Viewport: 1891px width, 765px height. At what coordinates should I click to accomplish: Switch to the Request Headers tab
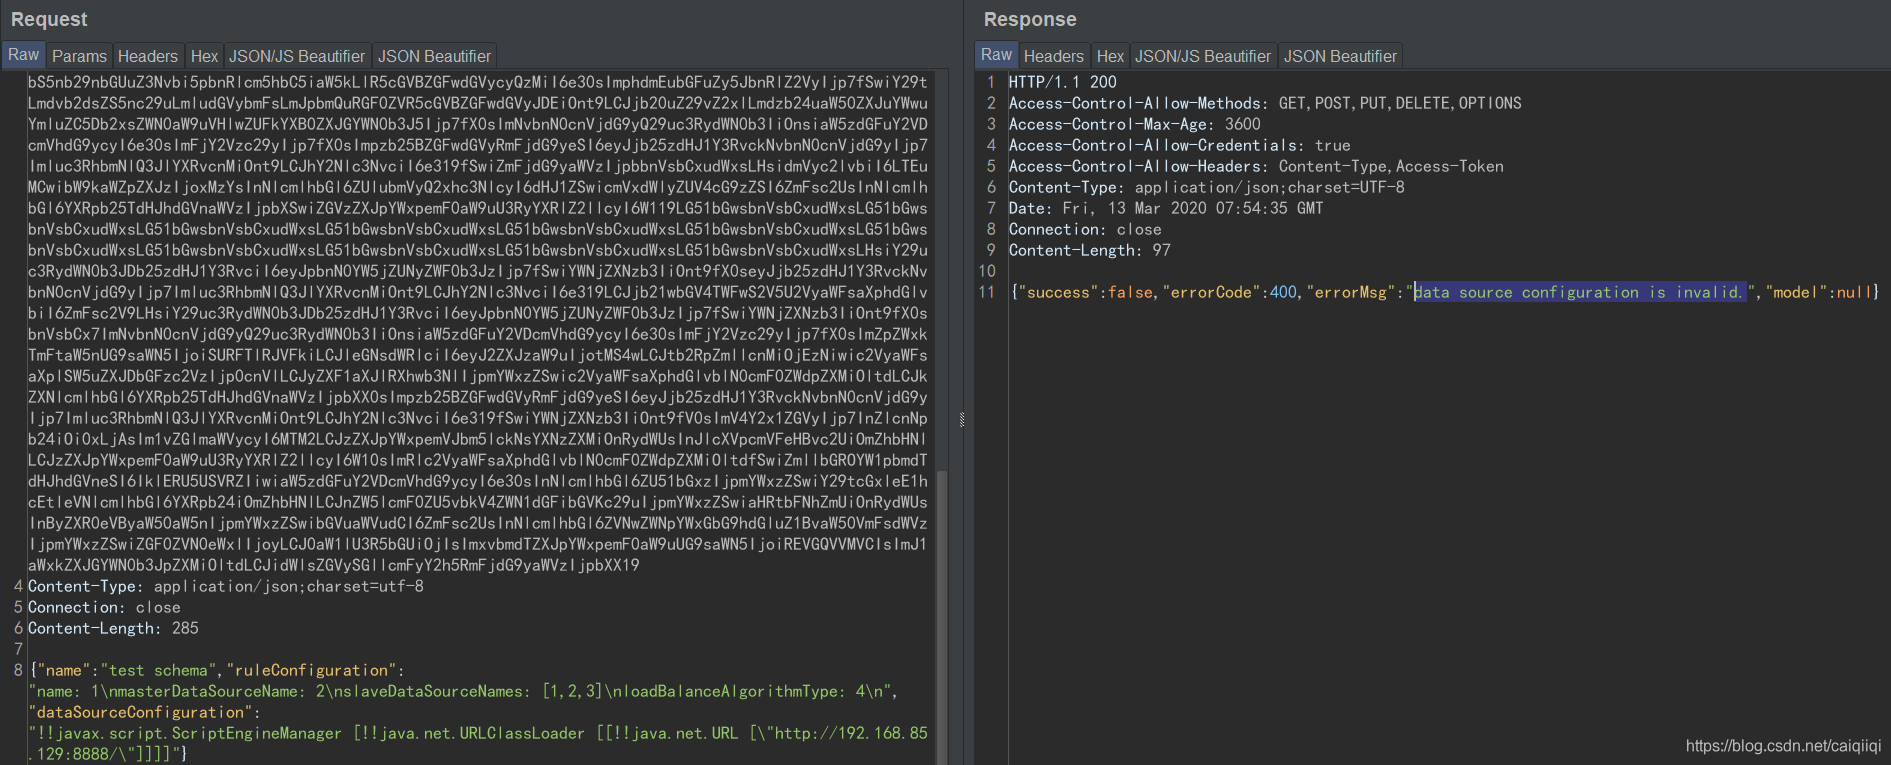coord(147,56)
